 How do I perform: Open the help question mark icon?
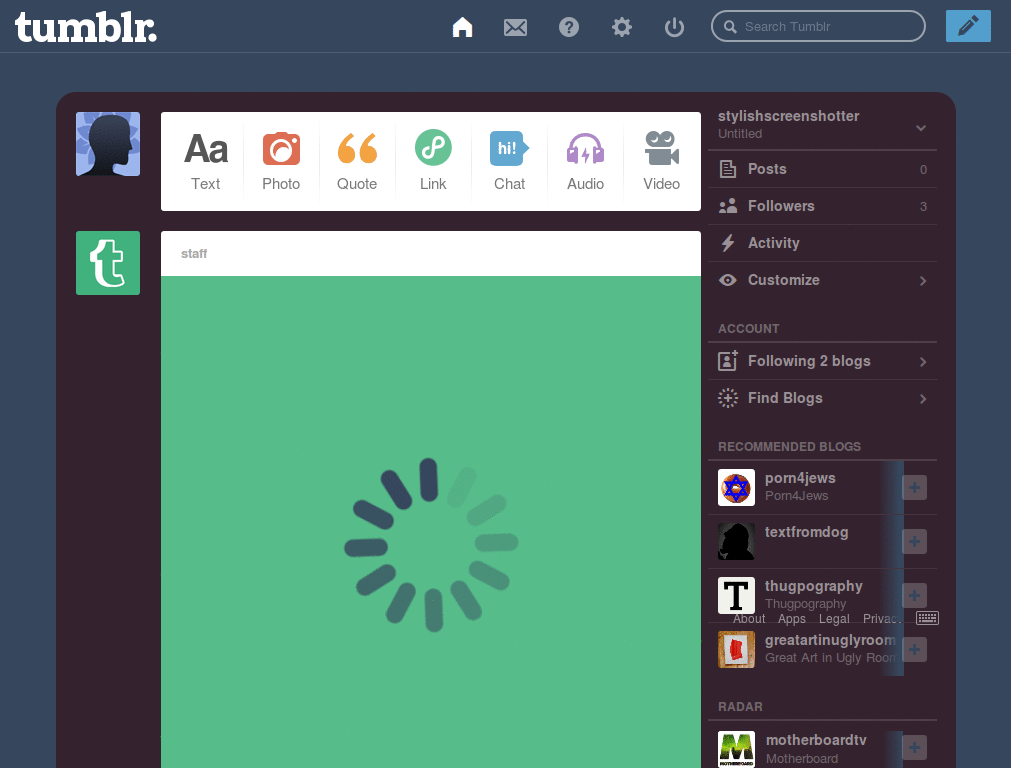point(569,27)
